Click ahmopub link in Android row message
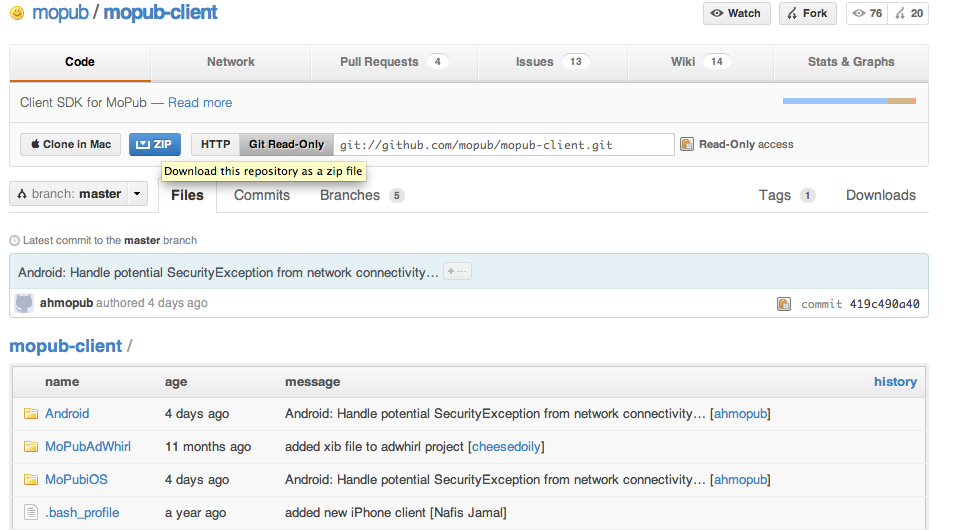953x530 pixels. tap(740, 414)
